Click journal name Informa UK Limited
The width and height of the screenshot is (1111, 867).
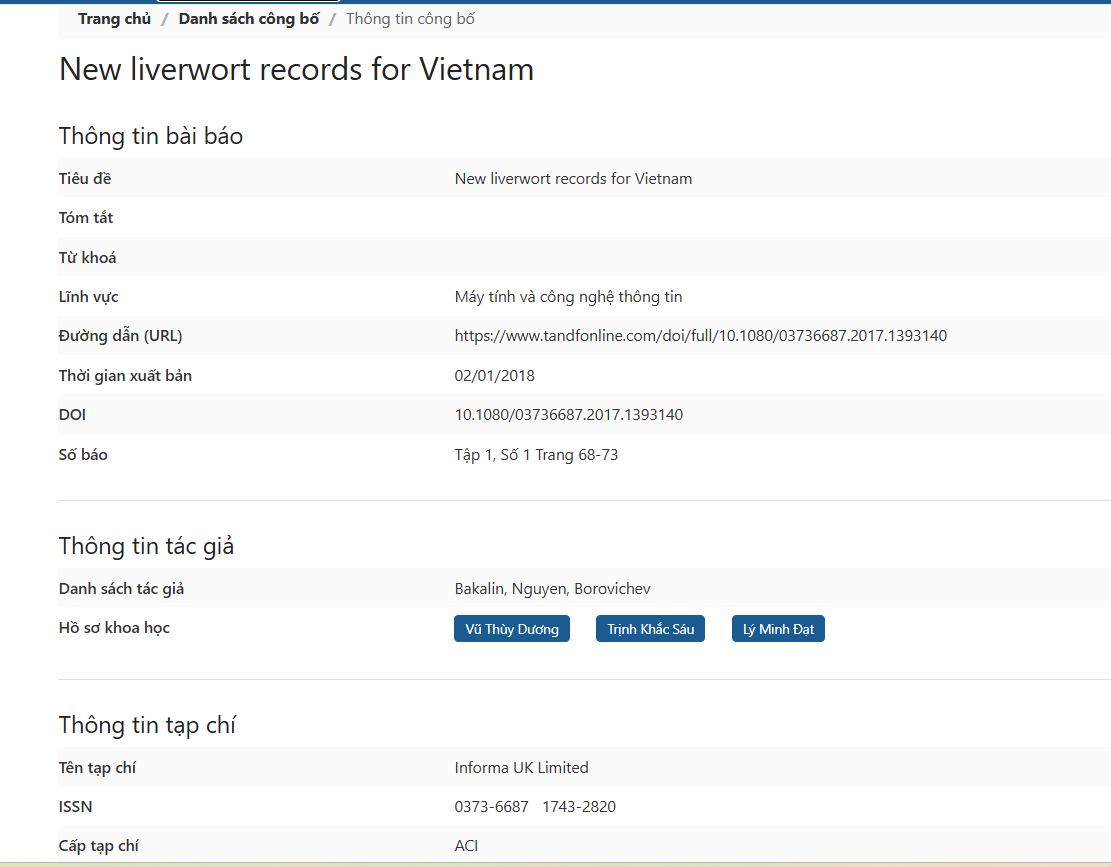[x=521, y=768]
